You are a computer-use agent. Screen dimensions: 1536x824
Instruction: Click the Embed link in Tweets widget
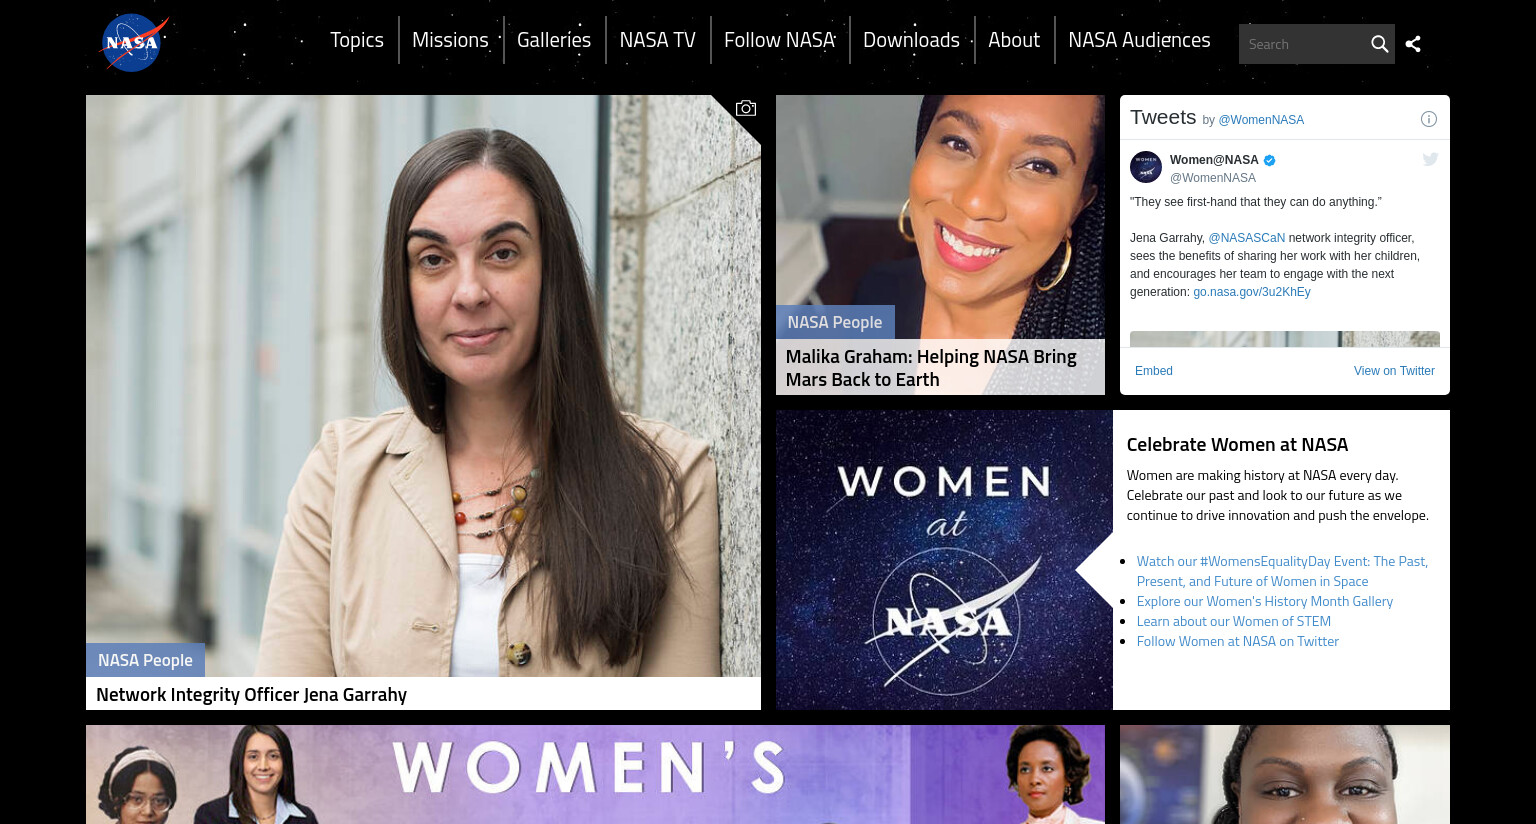pyautogui.click(x=1154, y=371)
